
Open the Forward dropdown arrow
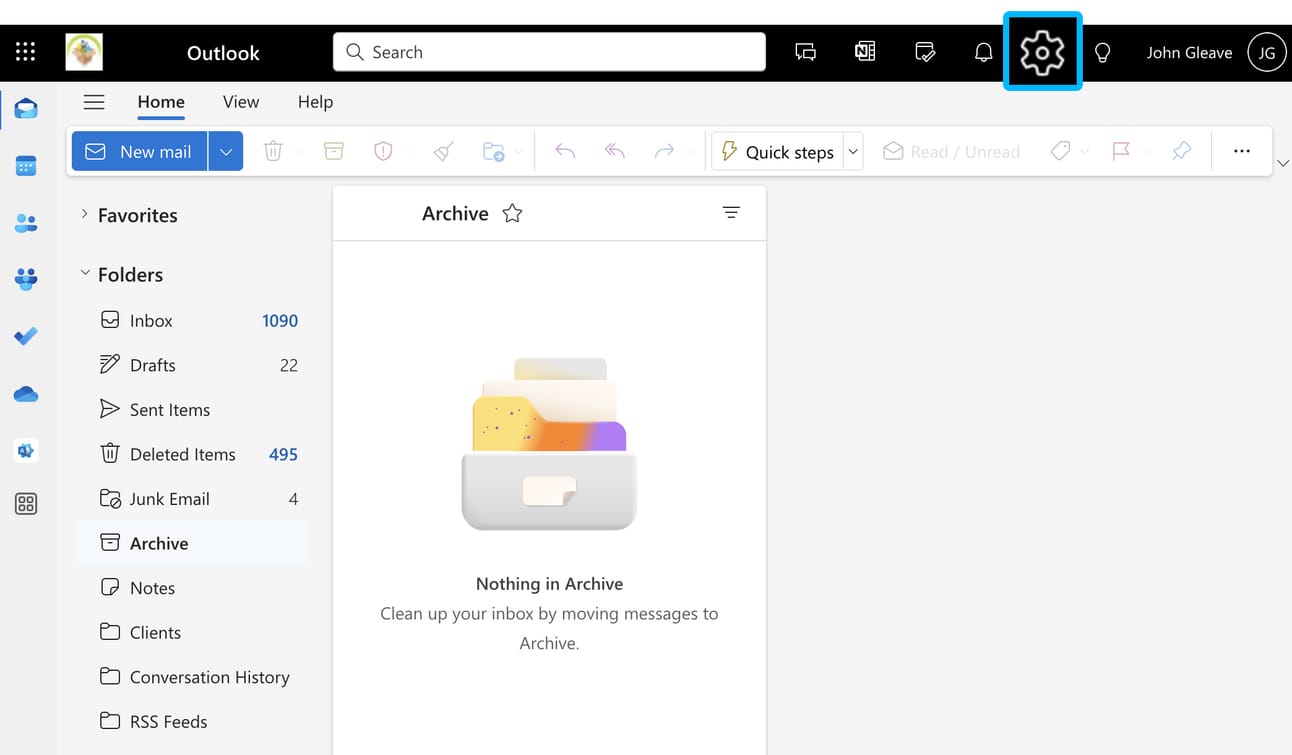click(690, 152)
